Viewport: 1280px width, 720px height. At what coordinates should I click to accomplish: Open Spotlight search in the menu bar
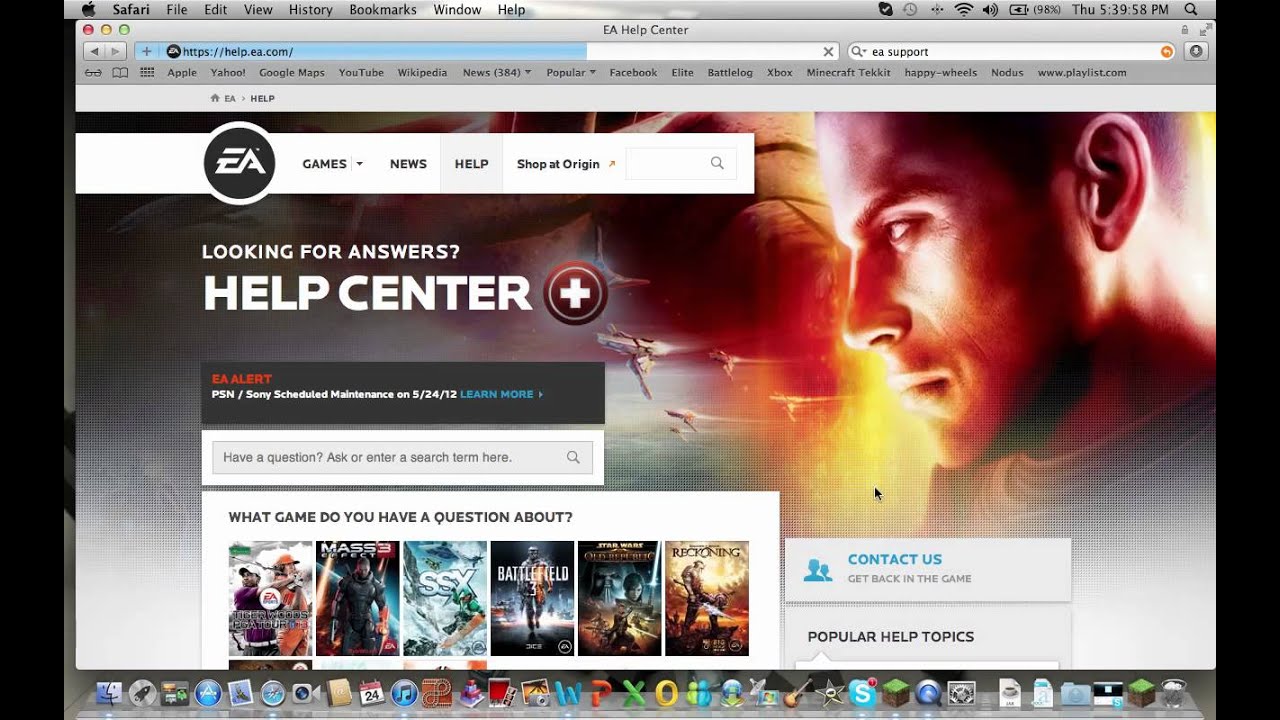point(1191,9)
